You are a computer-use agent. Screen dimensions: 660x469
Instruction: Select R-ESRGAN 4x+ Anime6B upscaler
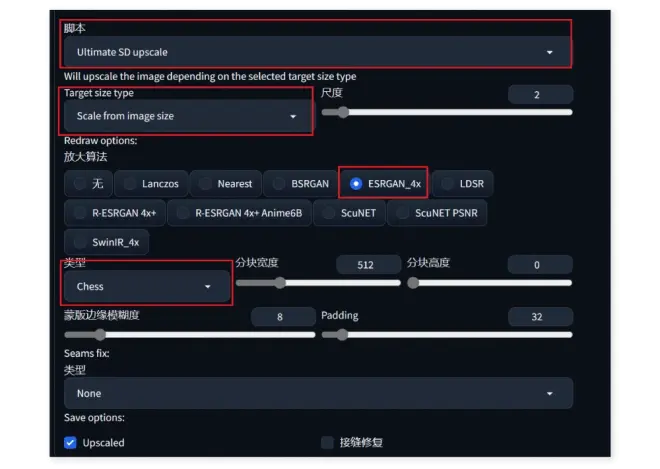point(239,213)
